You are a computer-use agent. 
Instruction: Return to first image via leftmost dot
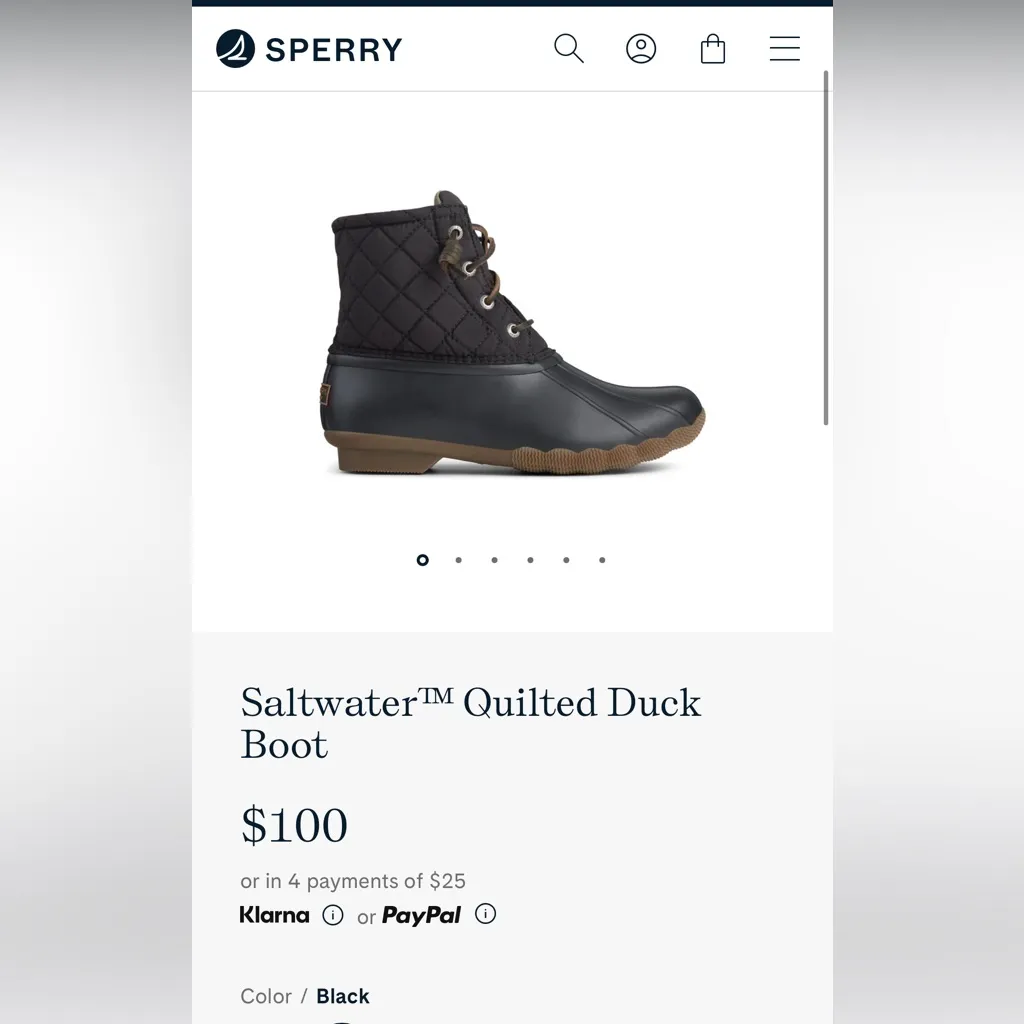coord(423,560)
